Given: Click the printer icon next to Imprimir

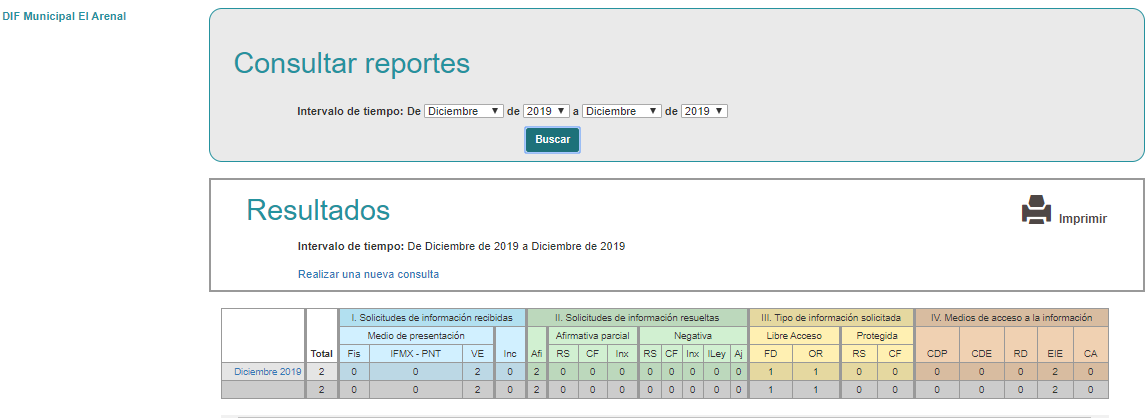Looking at the screenshot, I should tap(1036, 209).
